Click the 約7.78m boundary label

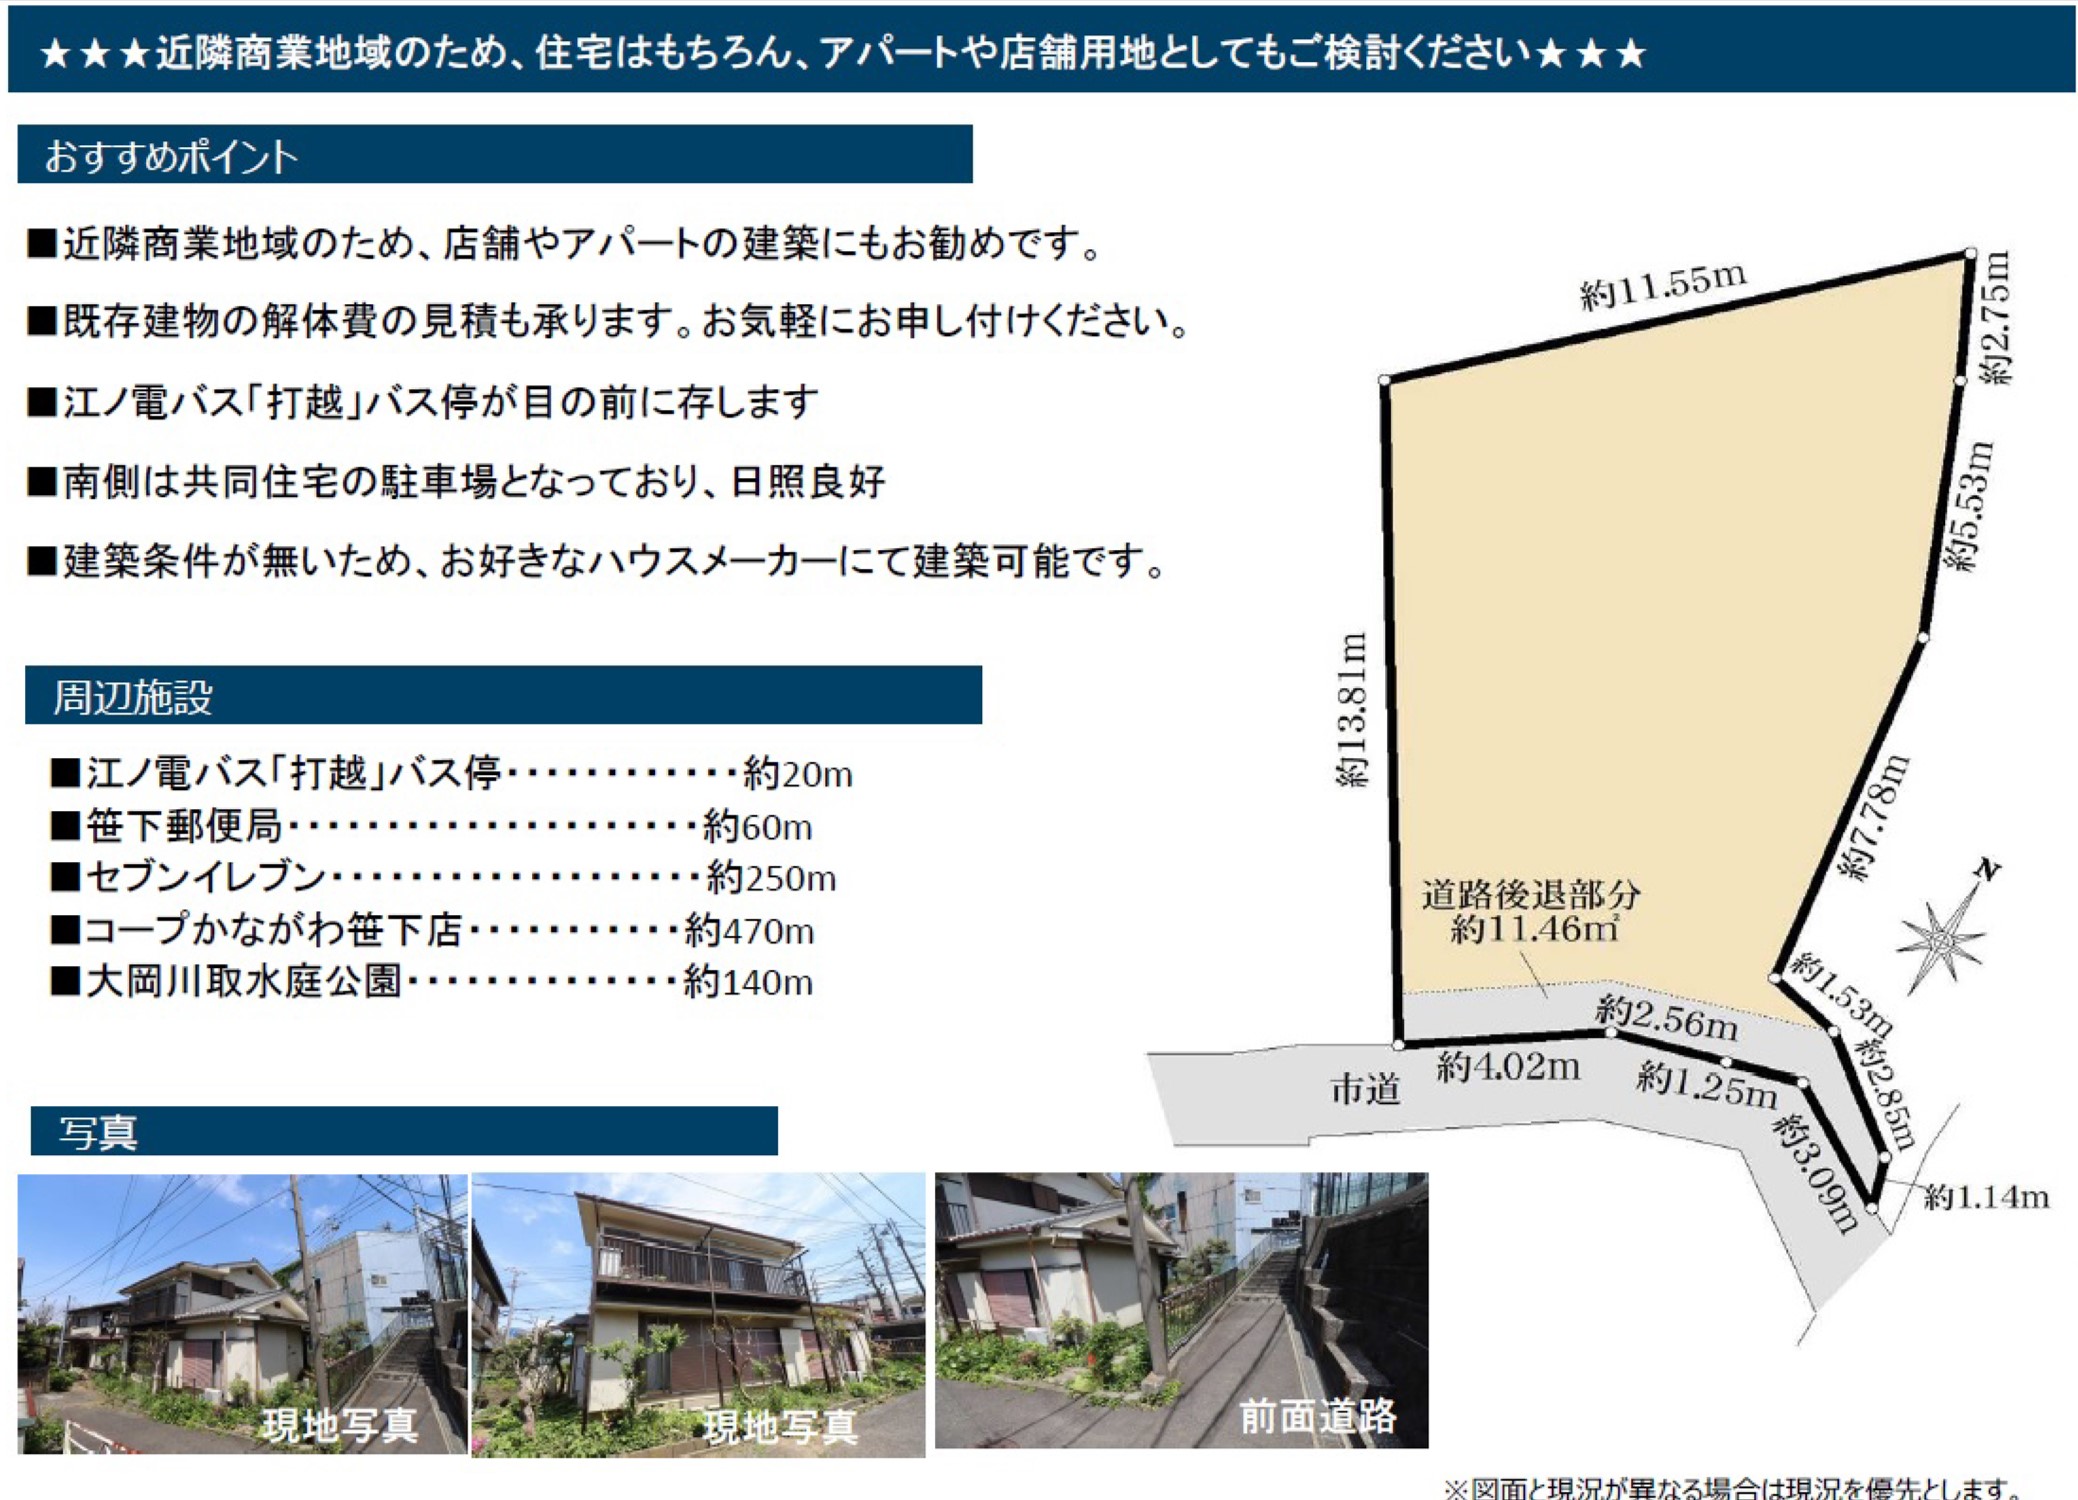click(1874, 820)
